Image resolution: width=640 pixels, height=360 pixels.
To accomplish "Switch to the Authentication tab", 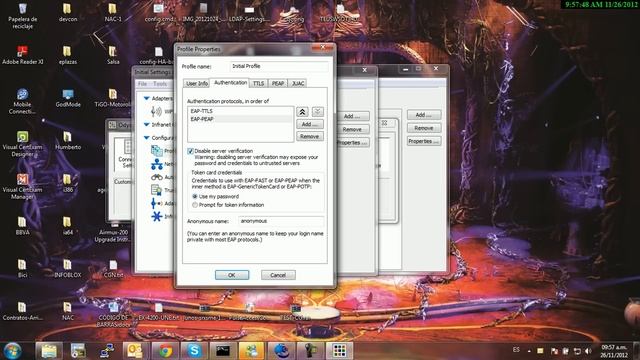I will [230, 82].
